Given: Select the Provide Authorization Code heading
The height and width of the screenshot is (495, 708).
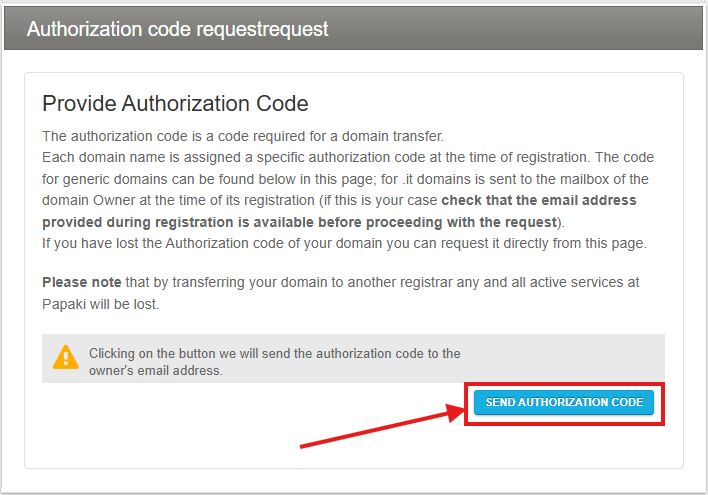Looking at the screenshot, I should click(175, 103).
